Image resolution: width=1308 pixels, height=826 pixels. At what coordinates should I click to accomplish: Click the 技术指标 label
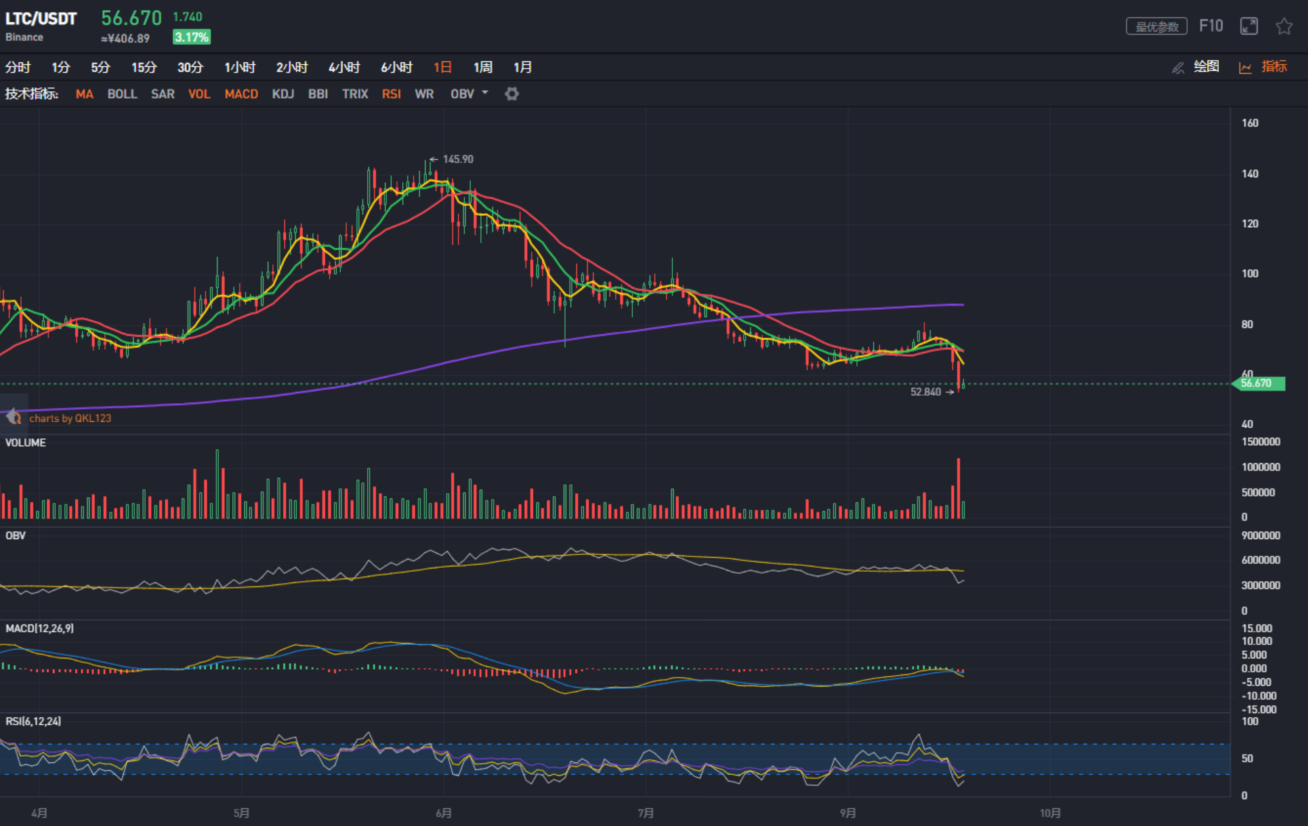[31, 94]
